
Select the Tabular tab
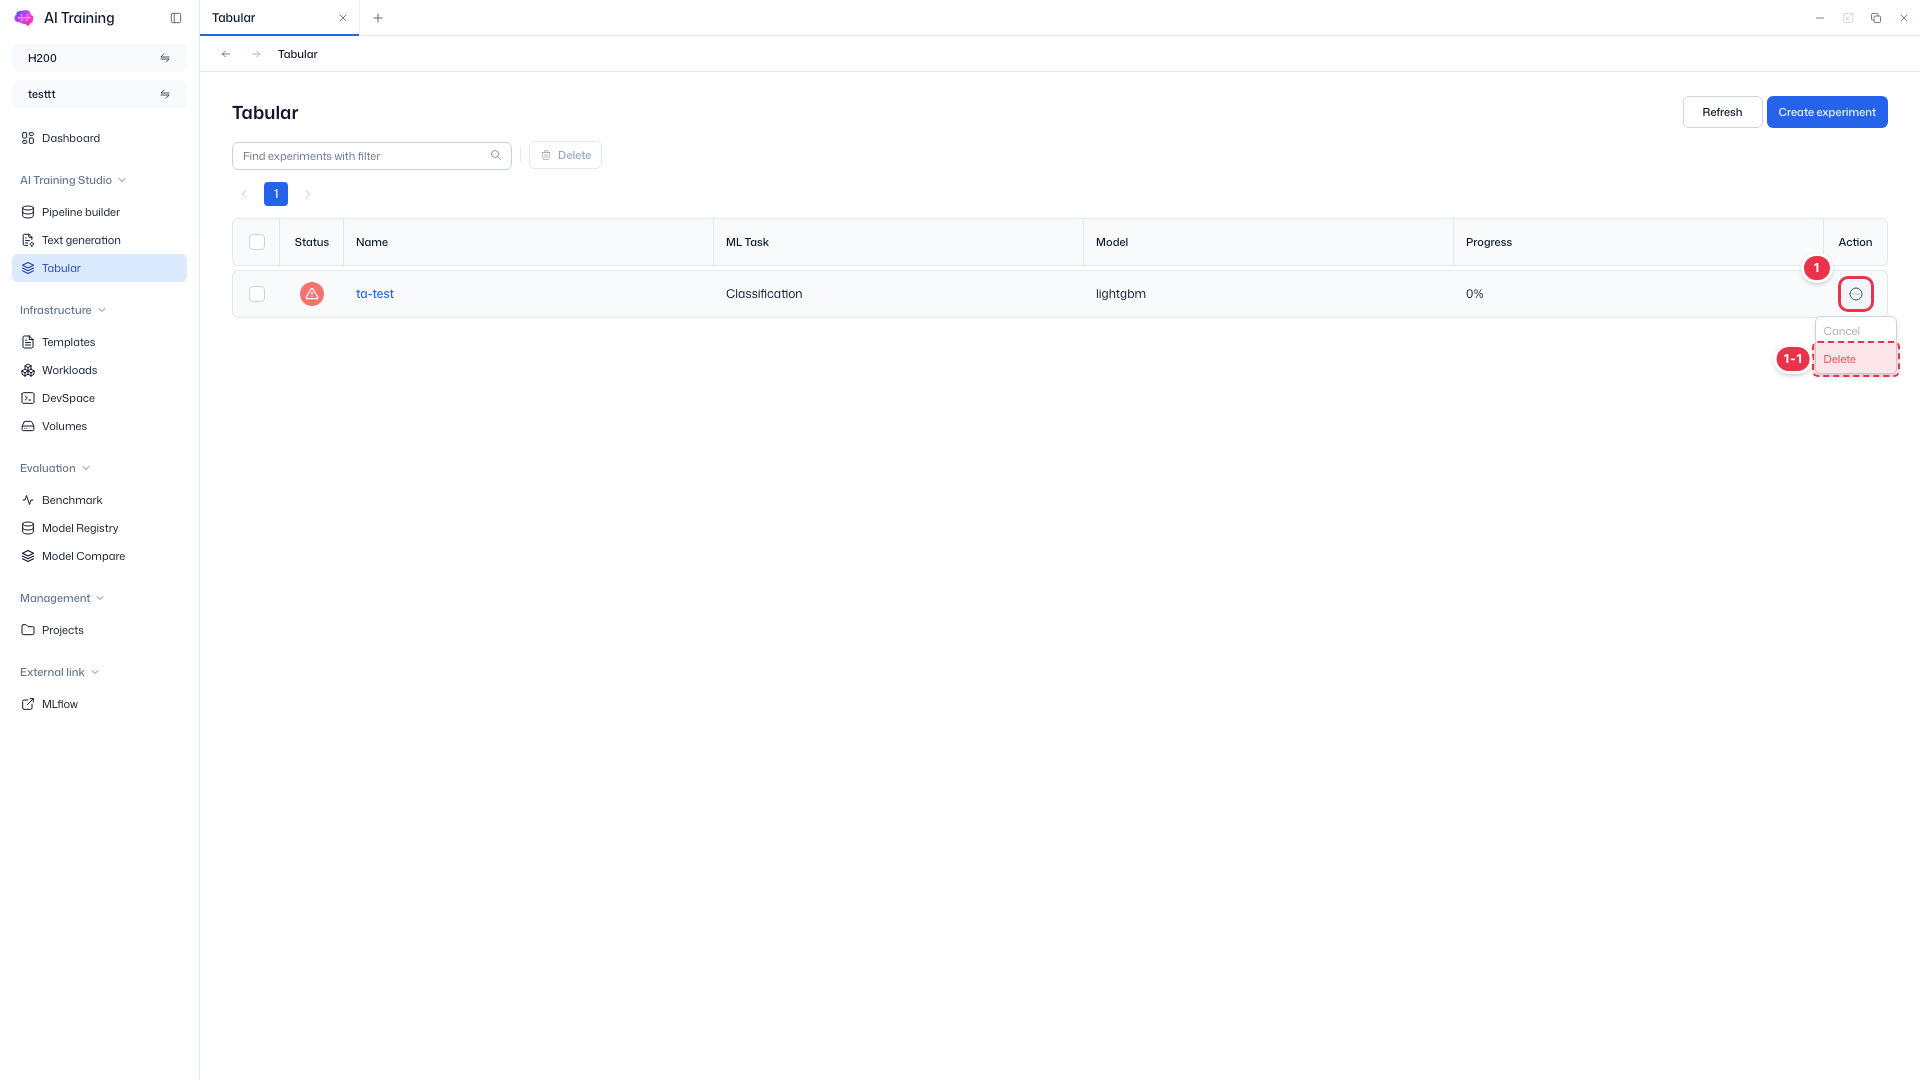click(x=279, y=18)
